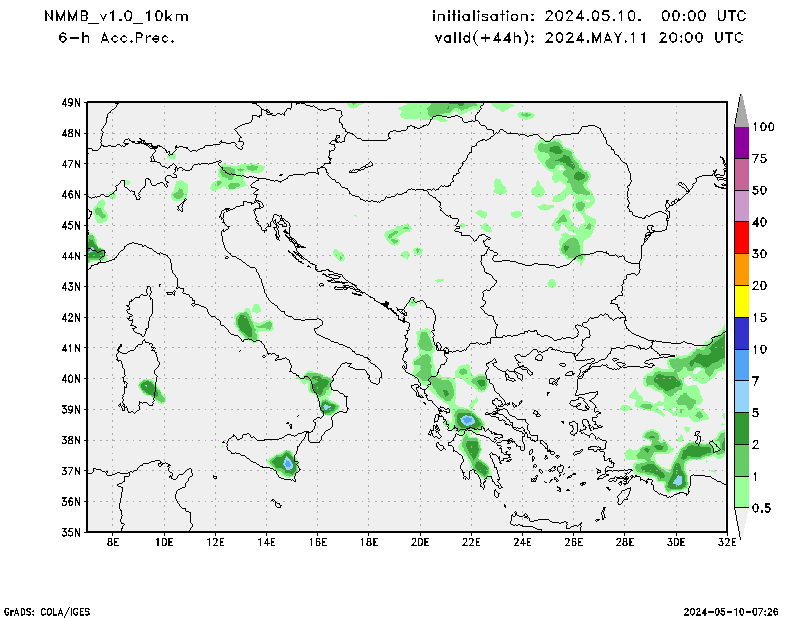Click the 6-h Acc.Prec. label

(117, 37)
